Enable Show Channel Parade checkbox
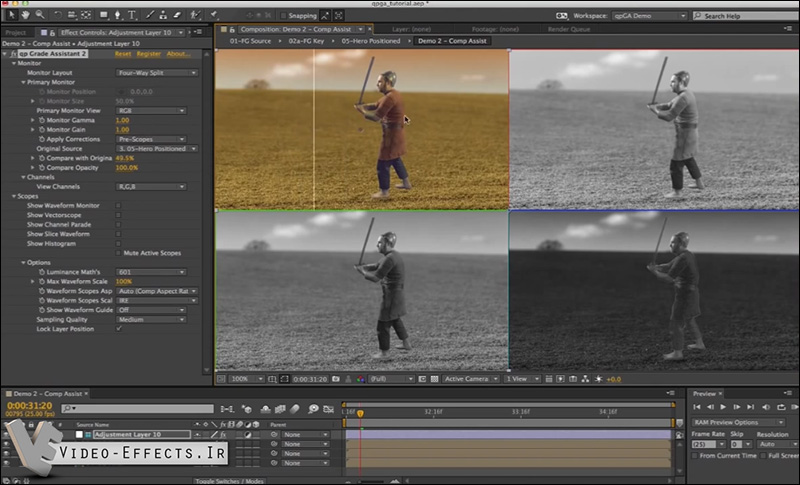 point(118,224)
